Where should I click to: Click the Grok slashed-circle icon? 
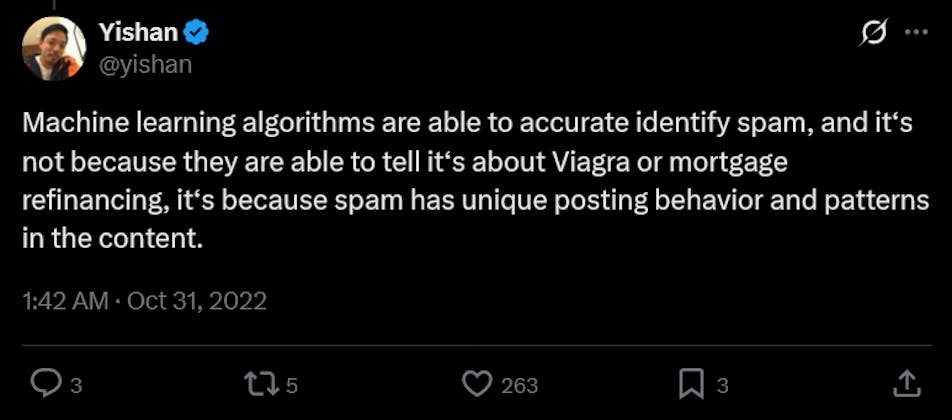[x=872, y=33]
